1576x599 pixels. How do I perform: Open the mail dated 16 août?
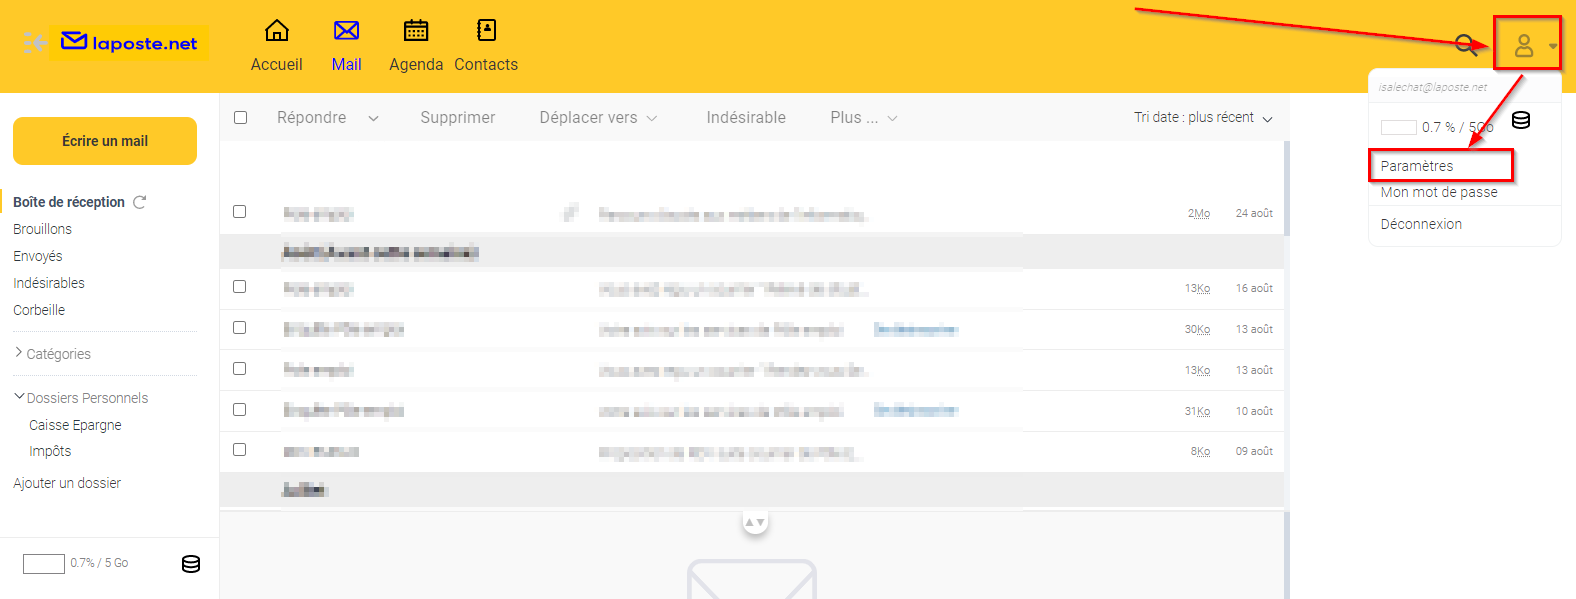[x=752, y=288]
